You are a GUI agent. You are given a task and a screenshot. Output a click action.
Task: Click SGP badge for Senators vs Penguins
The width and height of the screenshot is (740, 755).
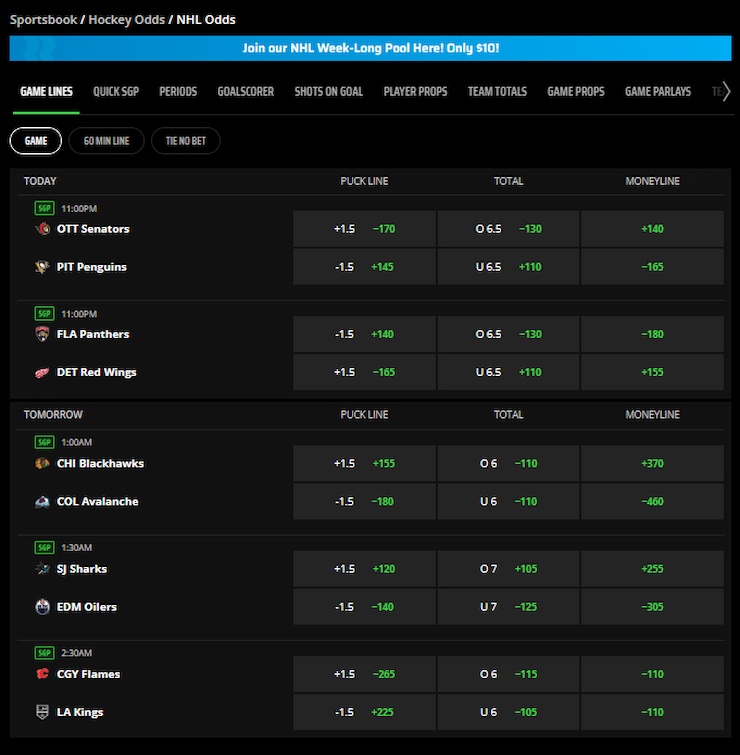(x=44, y=208)
